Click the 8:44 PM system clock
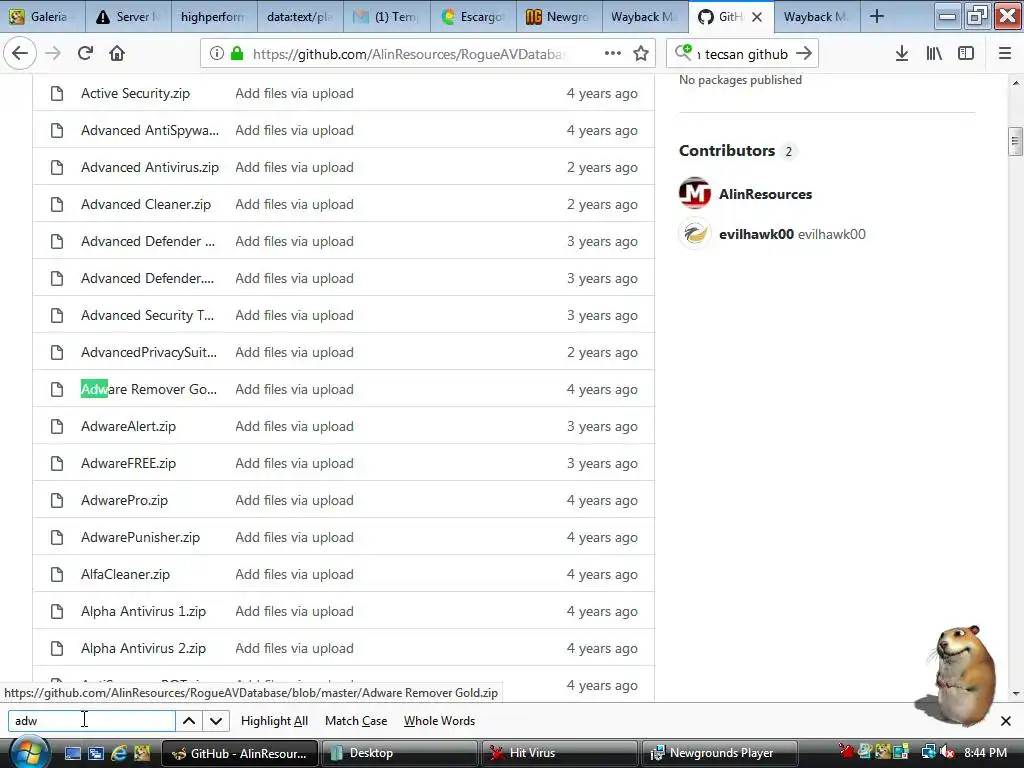 pos(985,753)
